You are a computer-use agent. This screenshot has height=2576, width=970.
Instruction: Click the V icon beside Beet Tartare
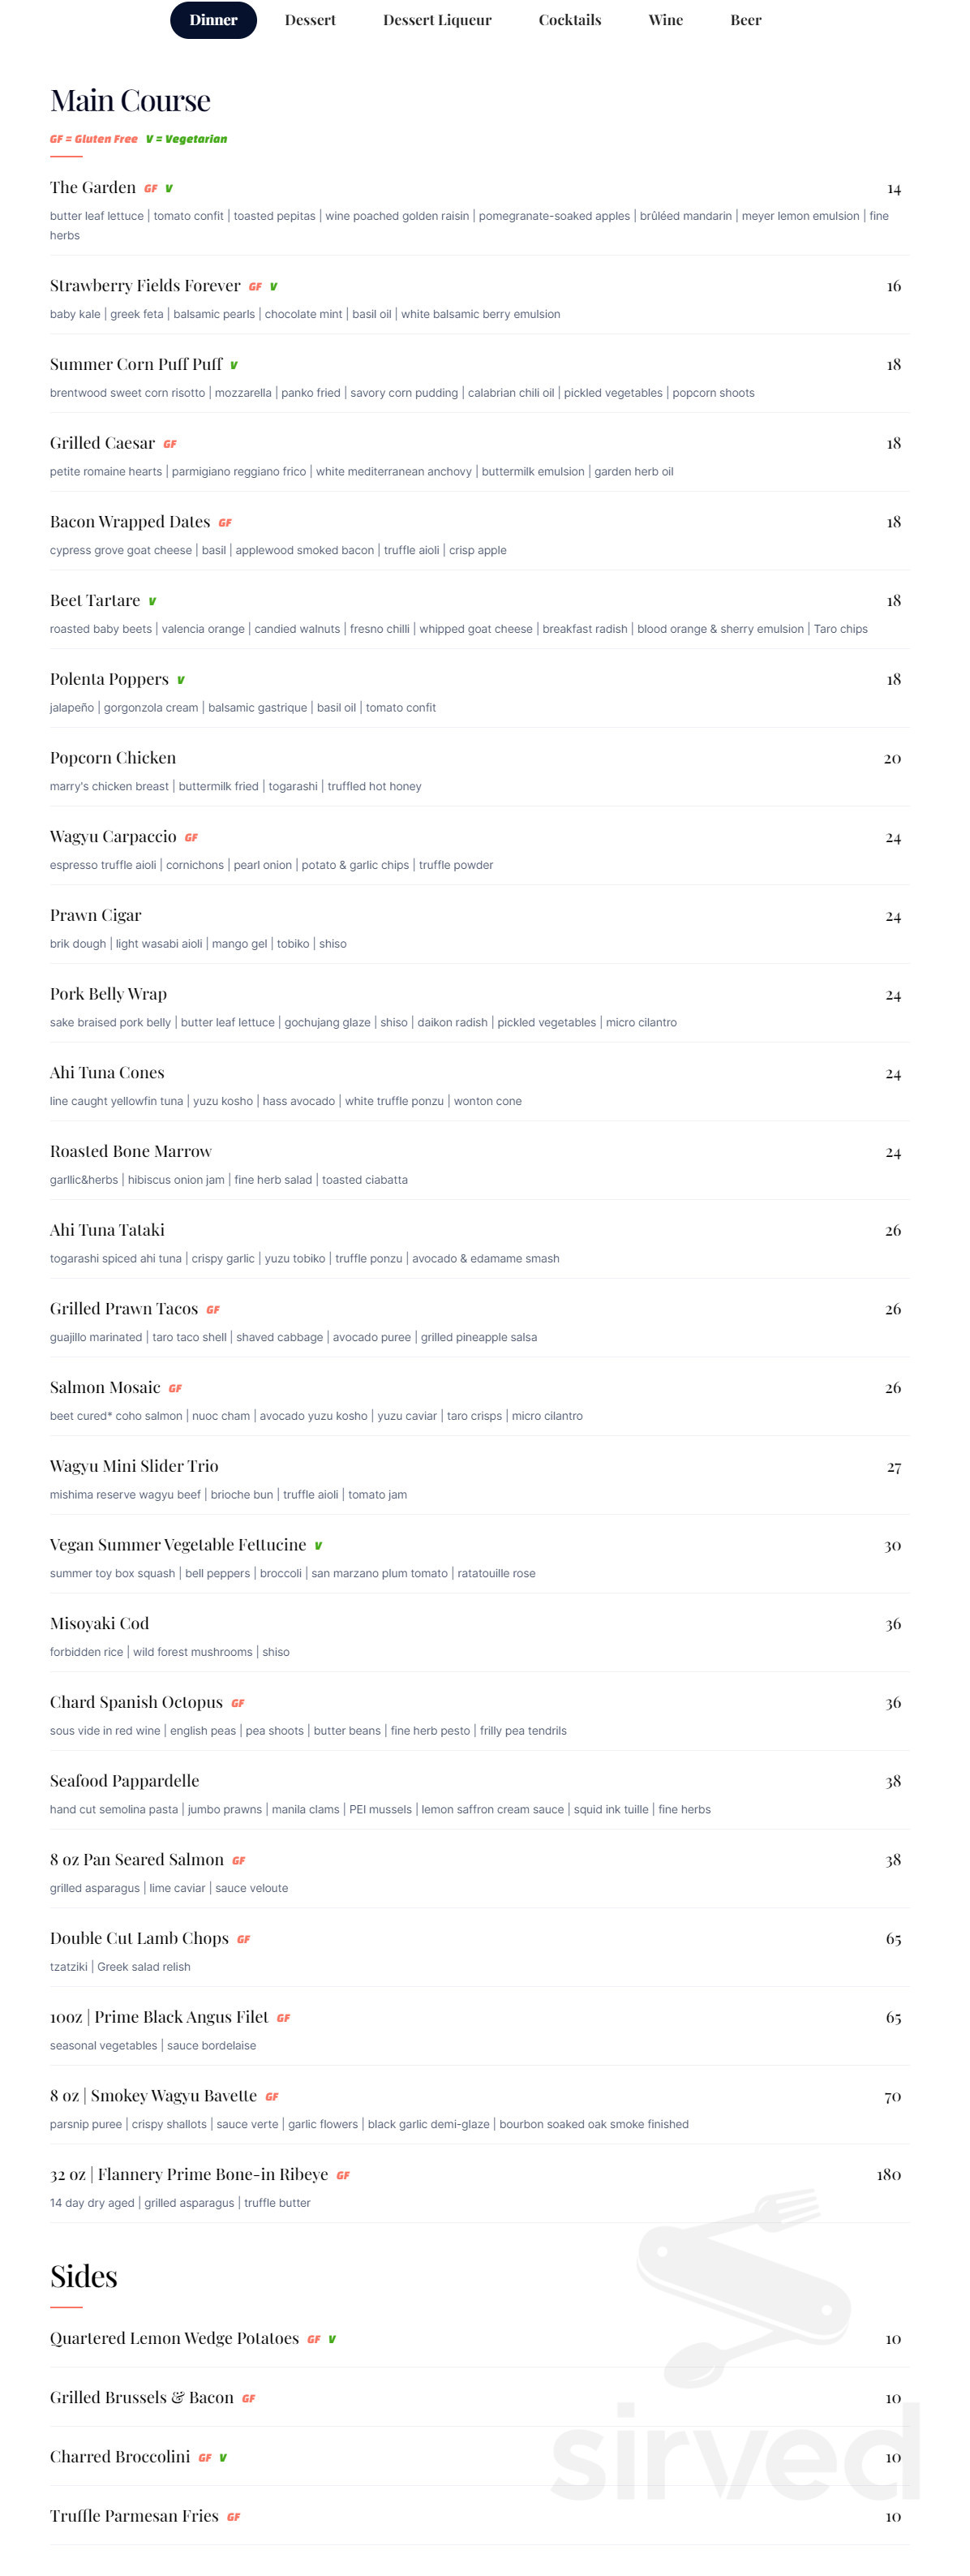[x=152, y=602]
